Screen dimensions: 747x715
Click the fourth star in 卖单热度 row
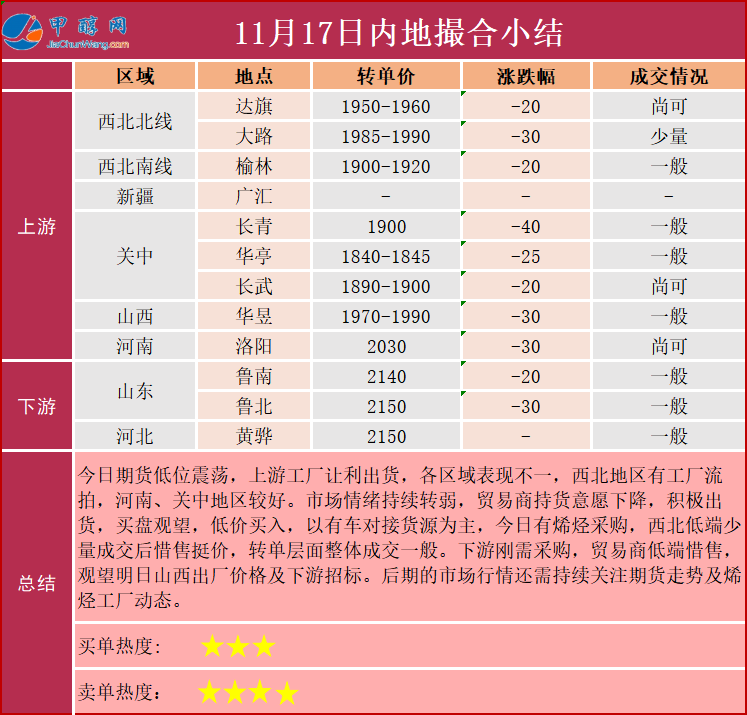pos(287,692)
